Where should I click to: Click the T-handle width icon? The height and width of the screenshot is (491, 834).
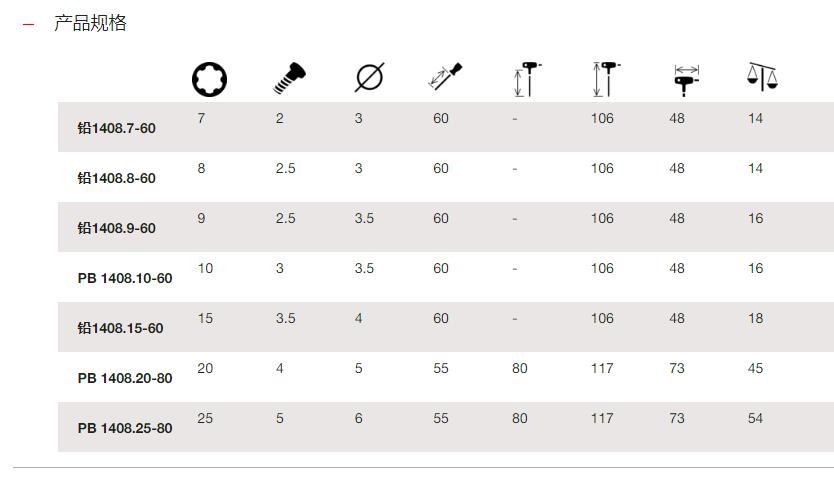(686, 80)
